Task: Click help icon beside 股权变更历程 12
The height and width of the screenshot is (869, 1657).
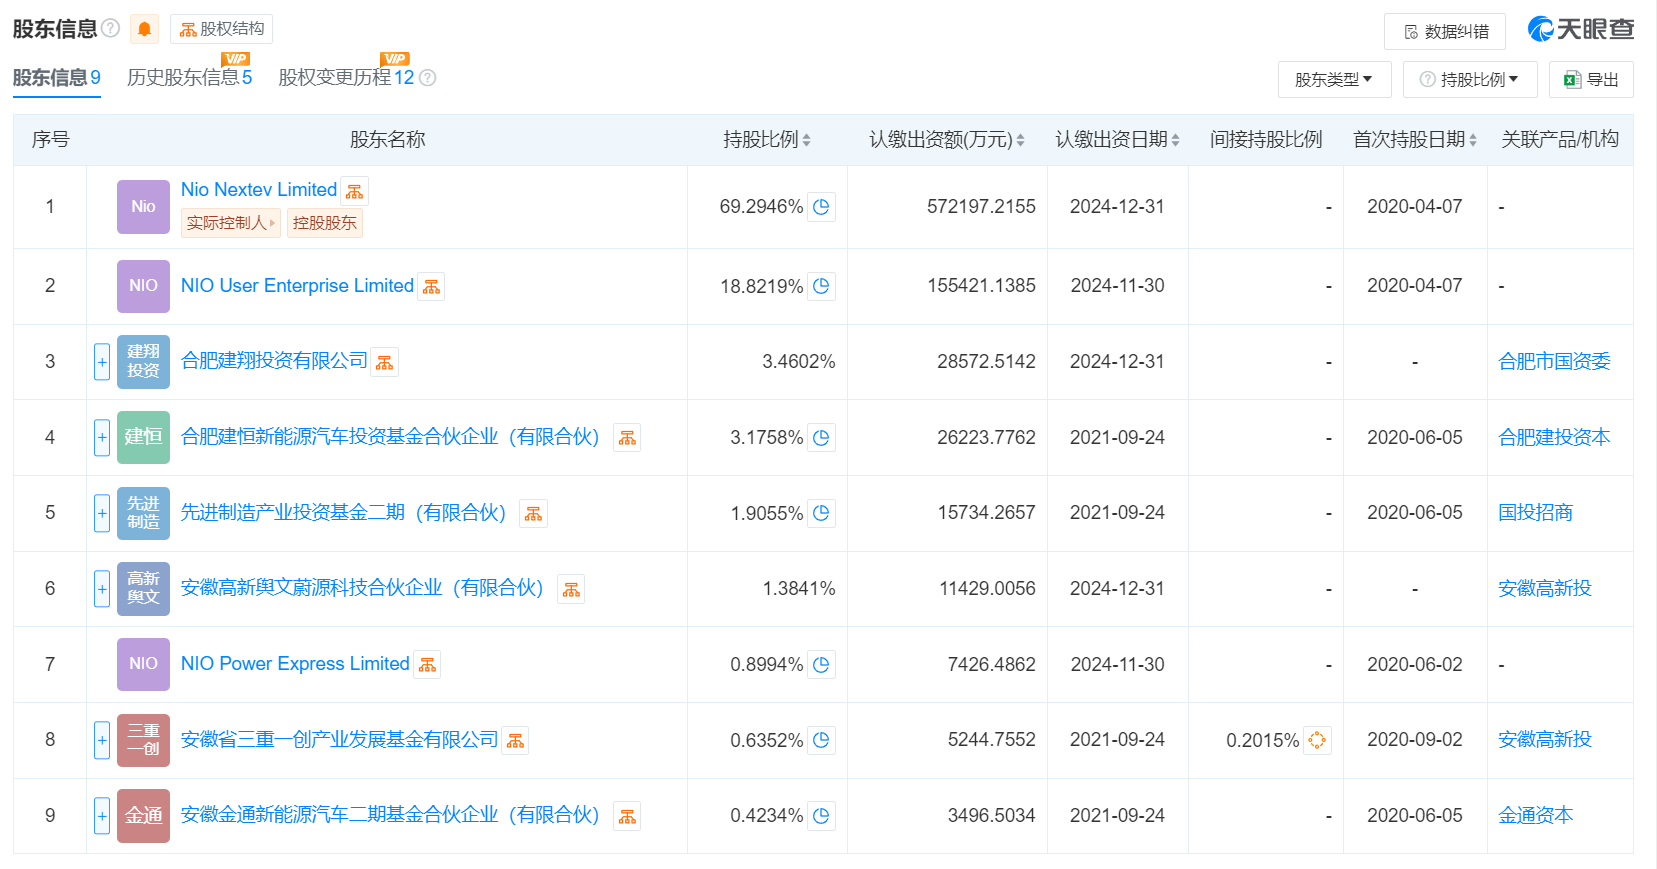Action: (x=427, y=78)
